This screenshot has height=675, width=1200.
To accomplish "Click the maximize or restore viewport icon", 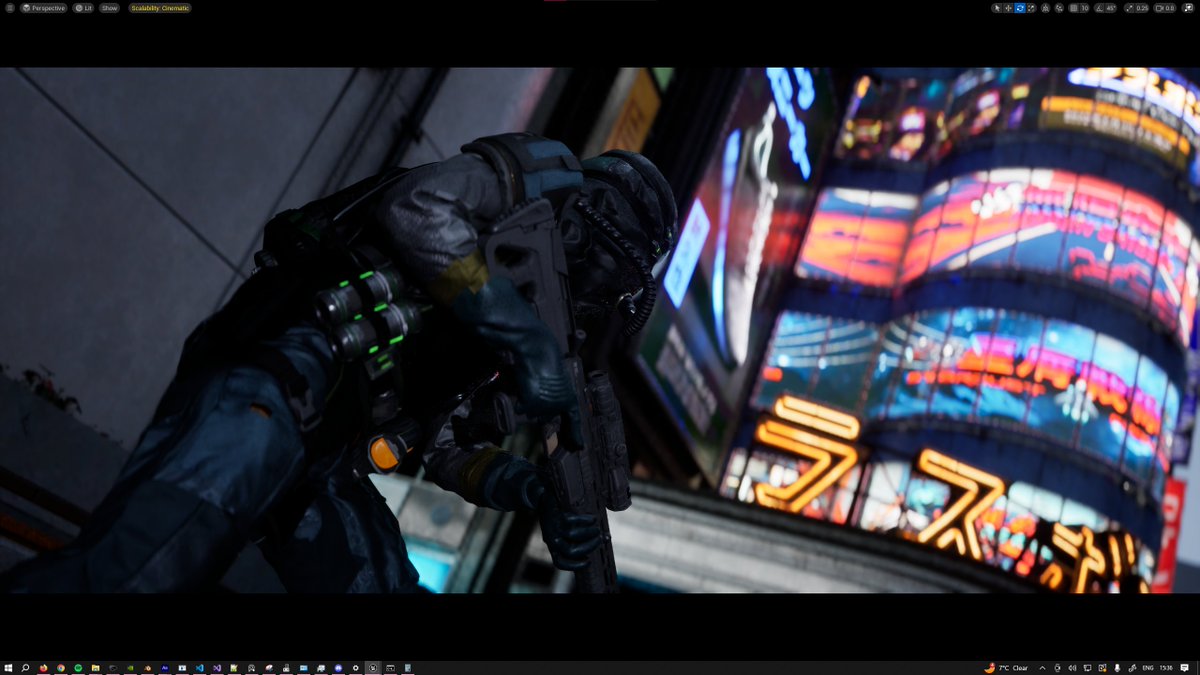I will pyautogui.click(x=1188, y=8).
